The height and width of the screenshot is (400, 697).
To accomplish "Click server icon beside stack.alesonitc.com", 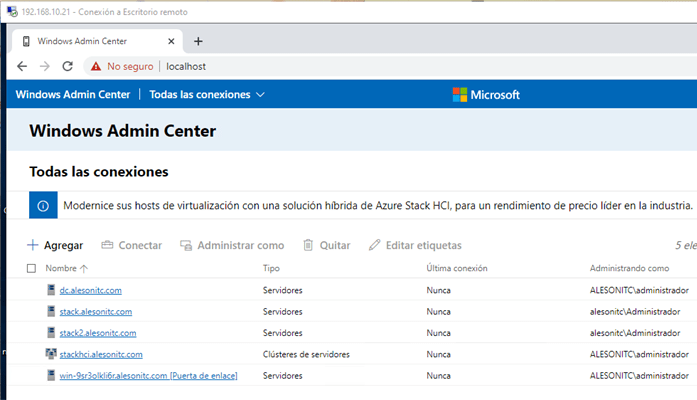I will pyautogui.click(x=51, y=311).
